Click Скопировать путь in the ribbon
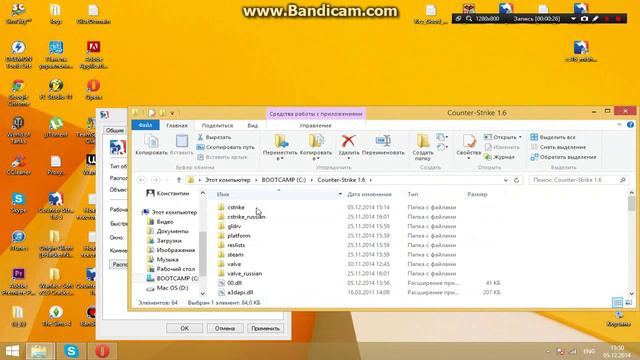Screen dimensions: 640x360 [x=226, y=147]
